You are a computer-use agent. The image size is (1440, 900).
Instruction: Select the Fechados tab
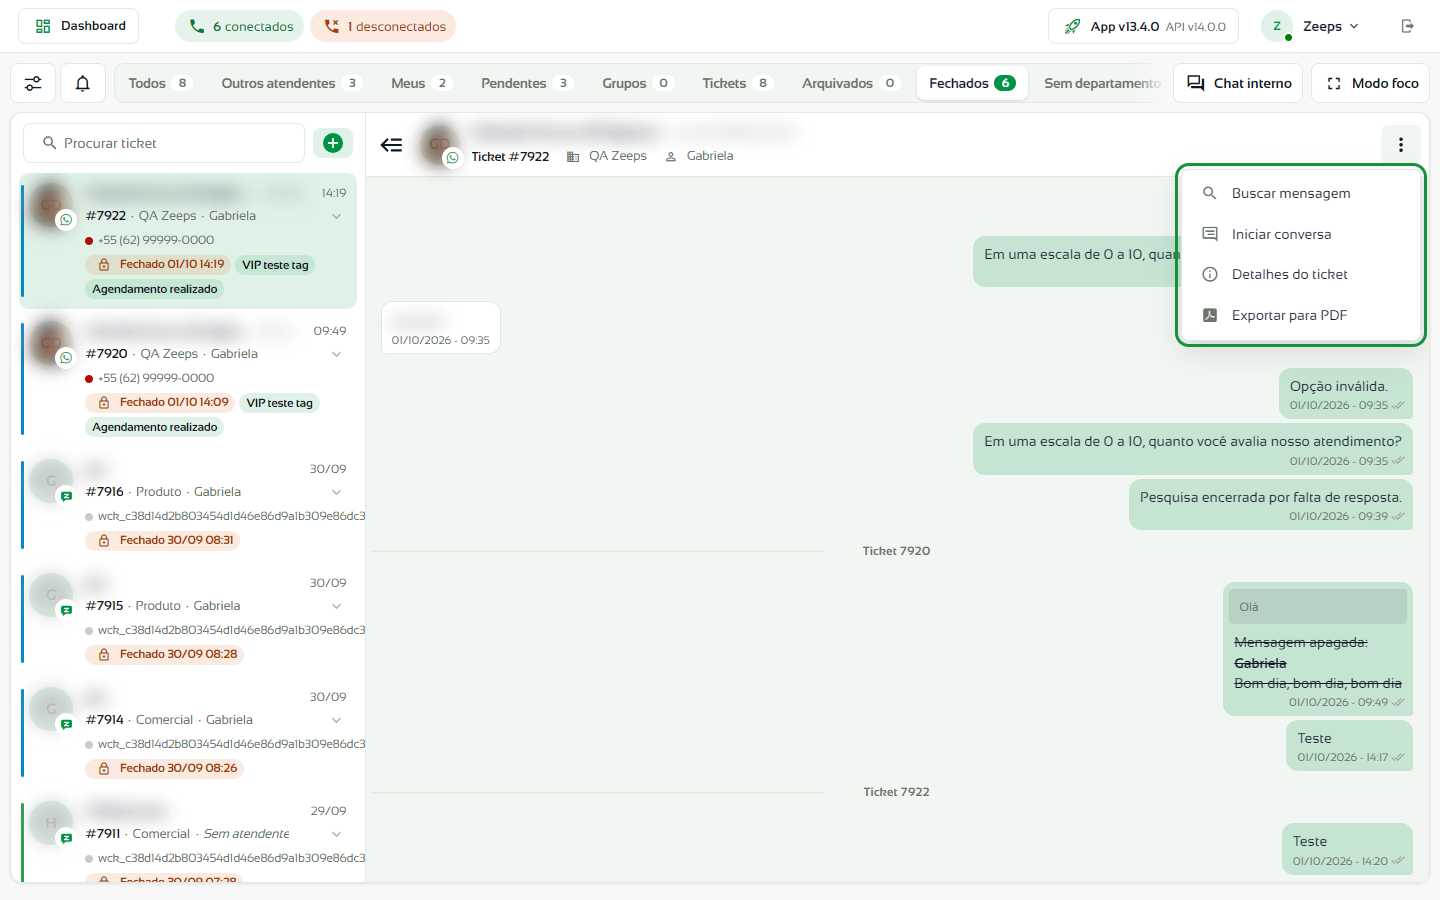[x=972, y=83]
